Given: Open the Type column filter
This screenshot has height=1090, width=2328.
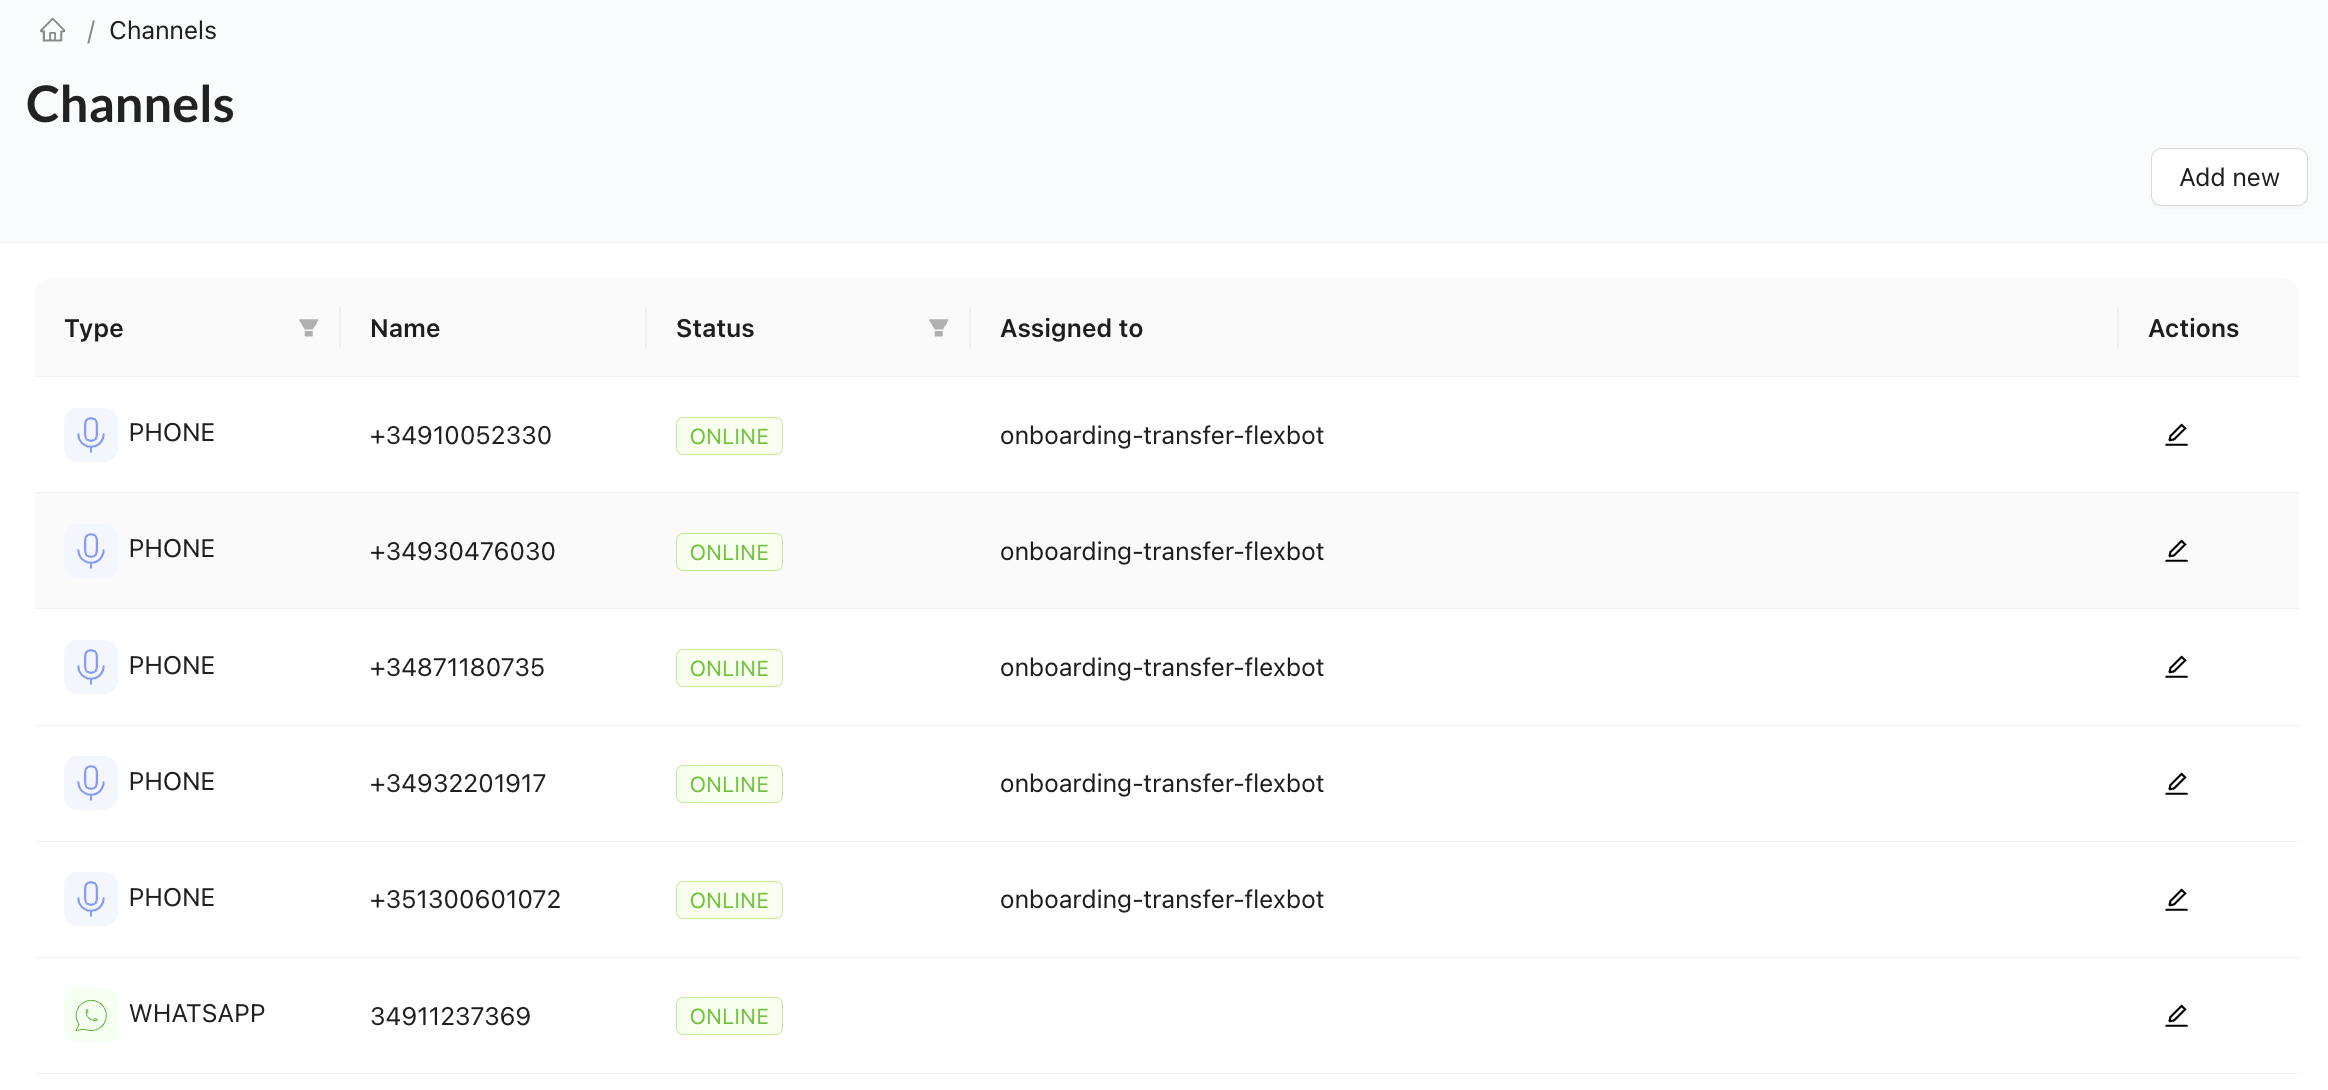Looking at the screenshot, I should (x=309, y=328).
